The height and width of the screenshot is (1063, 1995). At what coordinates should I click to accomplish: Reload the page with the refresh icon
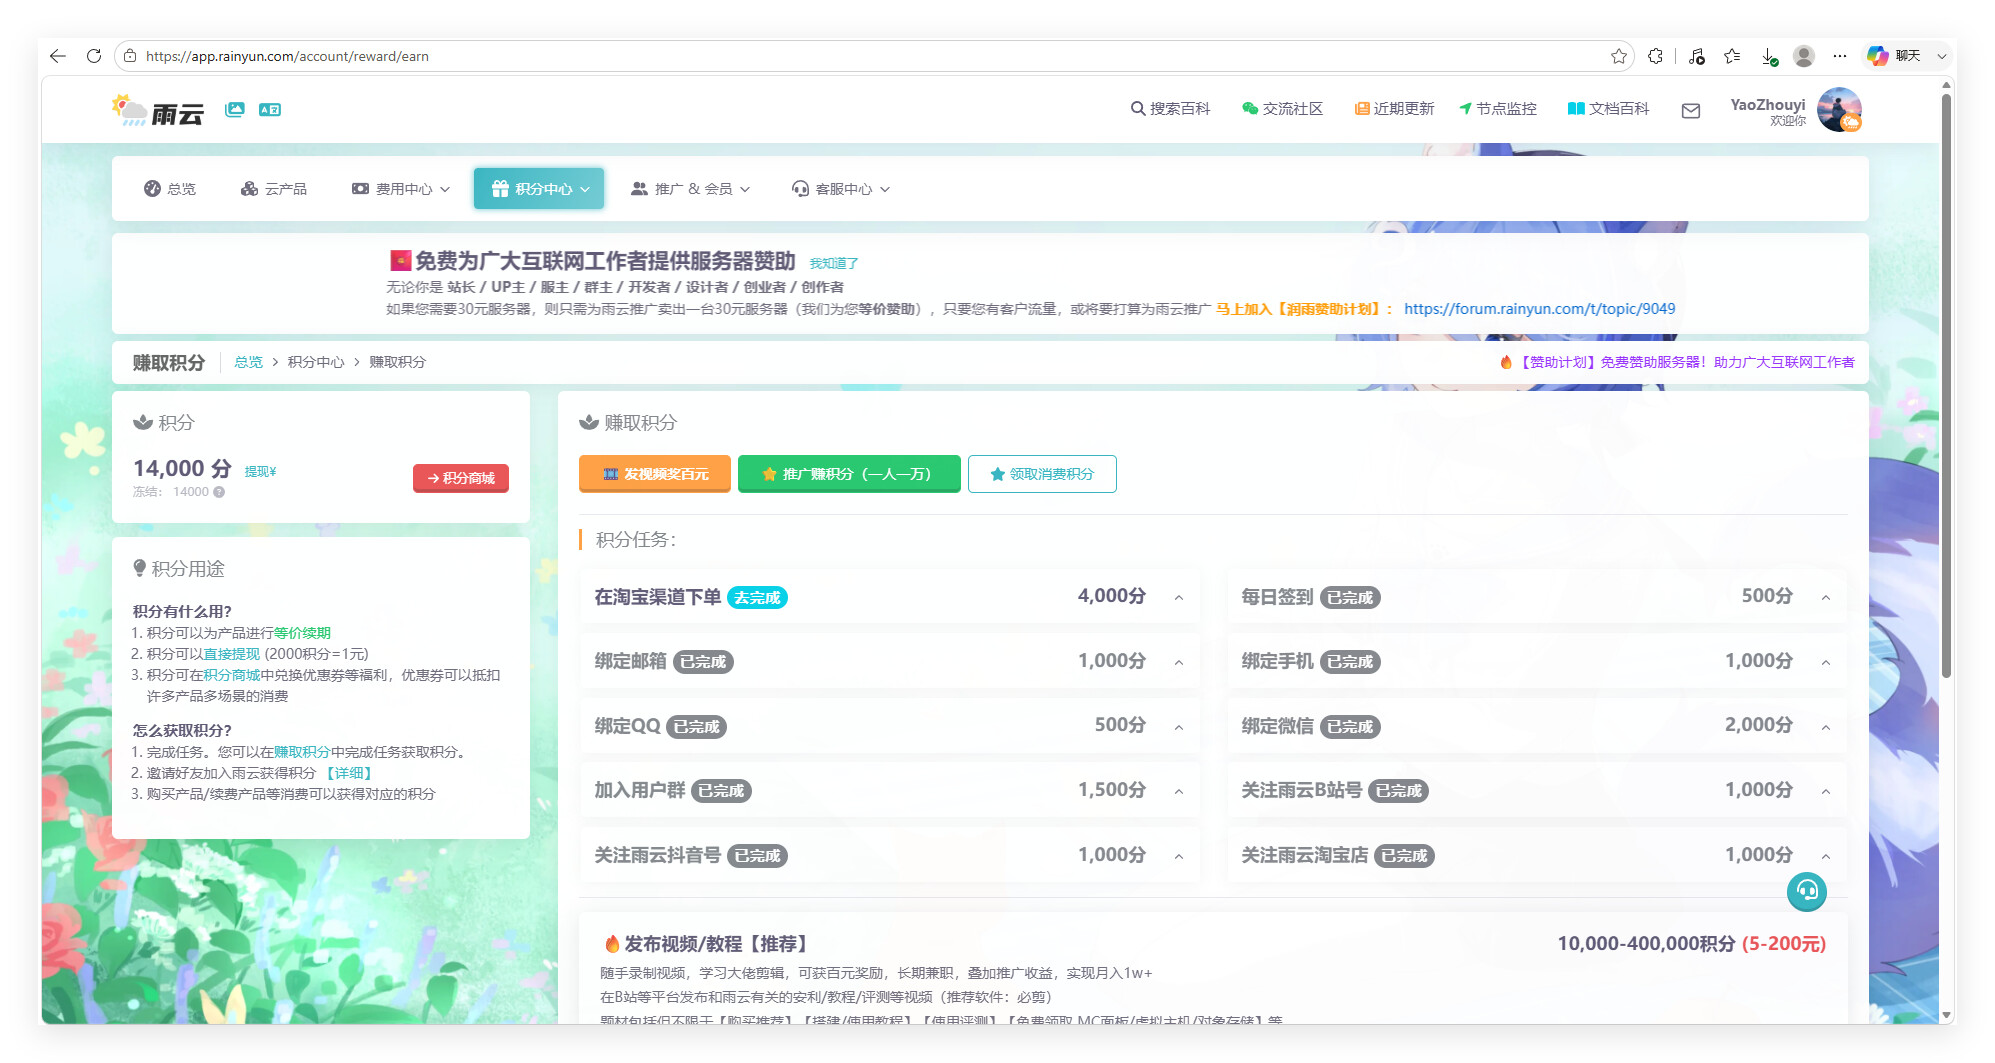point(94,56)
